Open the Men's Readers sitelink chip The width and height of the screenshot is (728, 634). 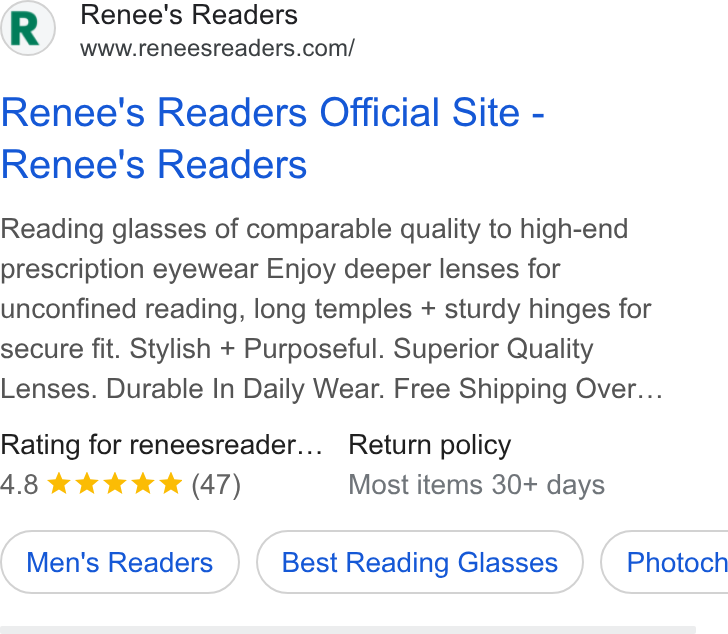(x=120, y=562)
